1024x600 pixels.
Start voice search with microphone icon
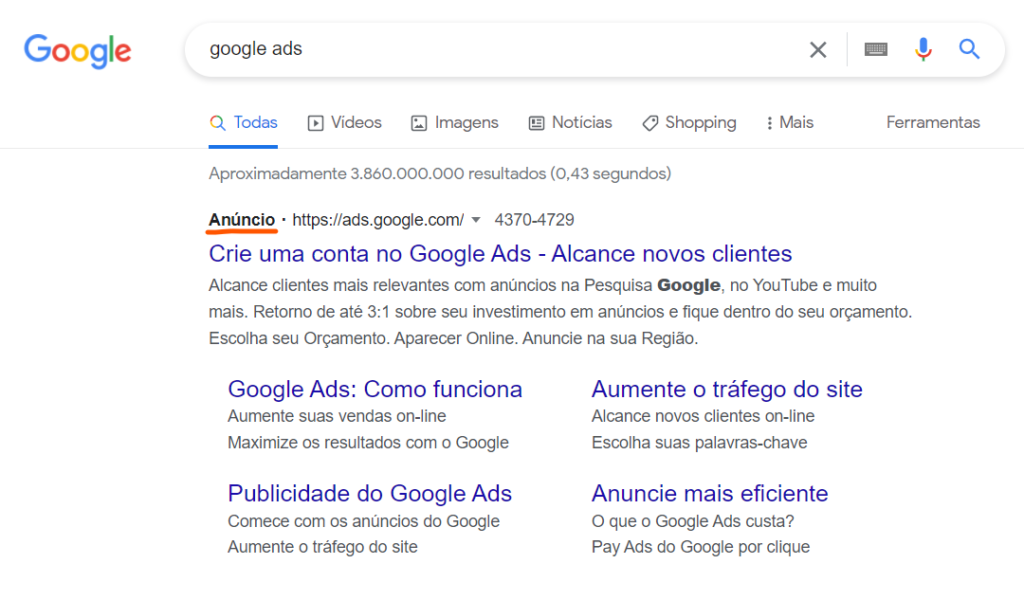coord(923,50)
